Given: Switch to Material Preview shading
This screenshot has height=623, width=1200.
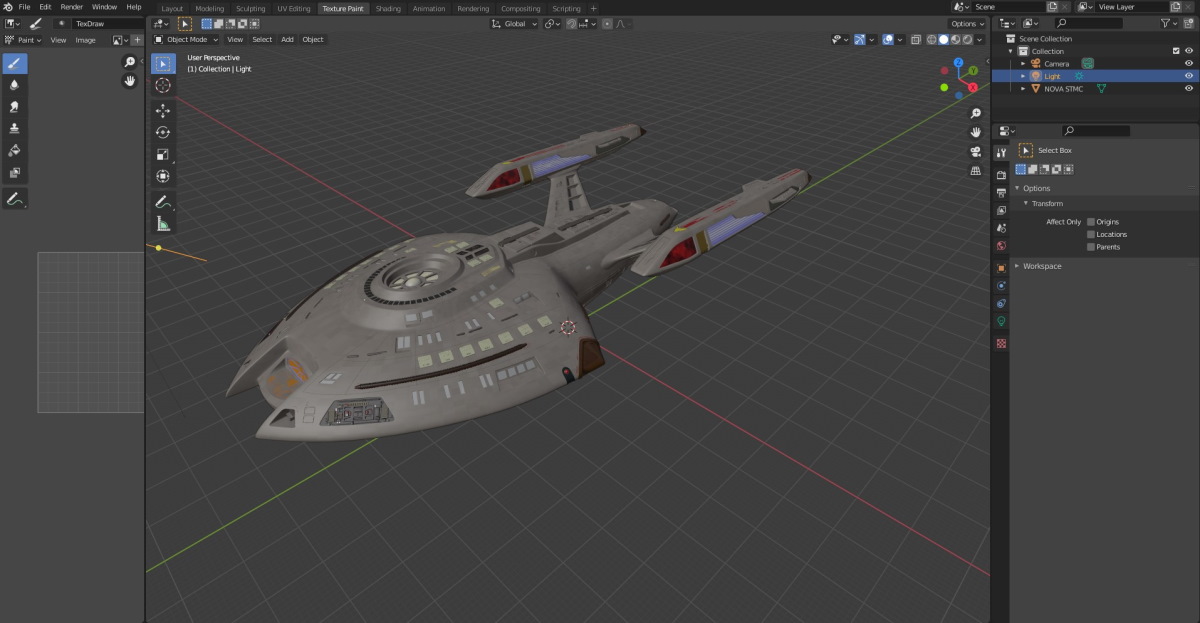Looking at the screenshot, I should point(954,39).
